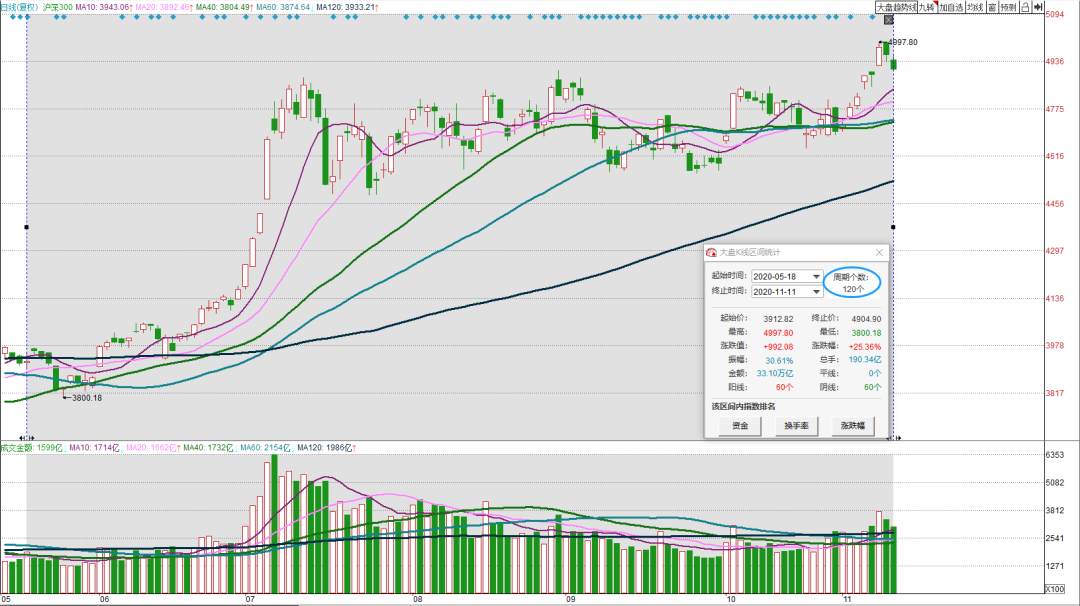This screenshot has height=606, width=1080.
Task: Toggle the 均线 moving averages button
Action: click(975, 7)
